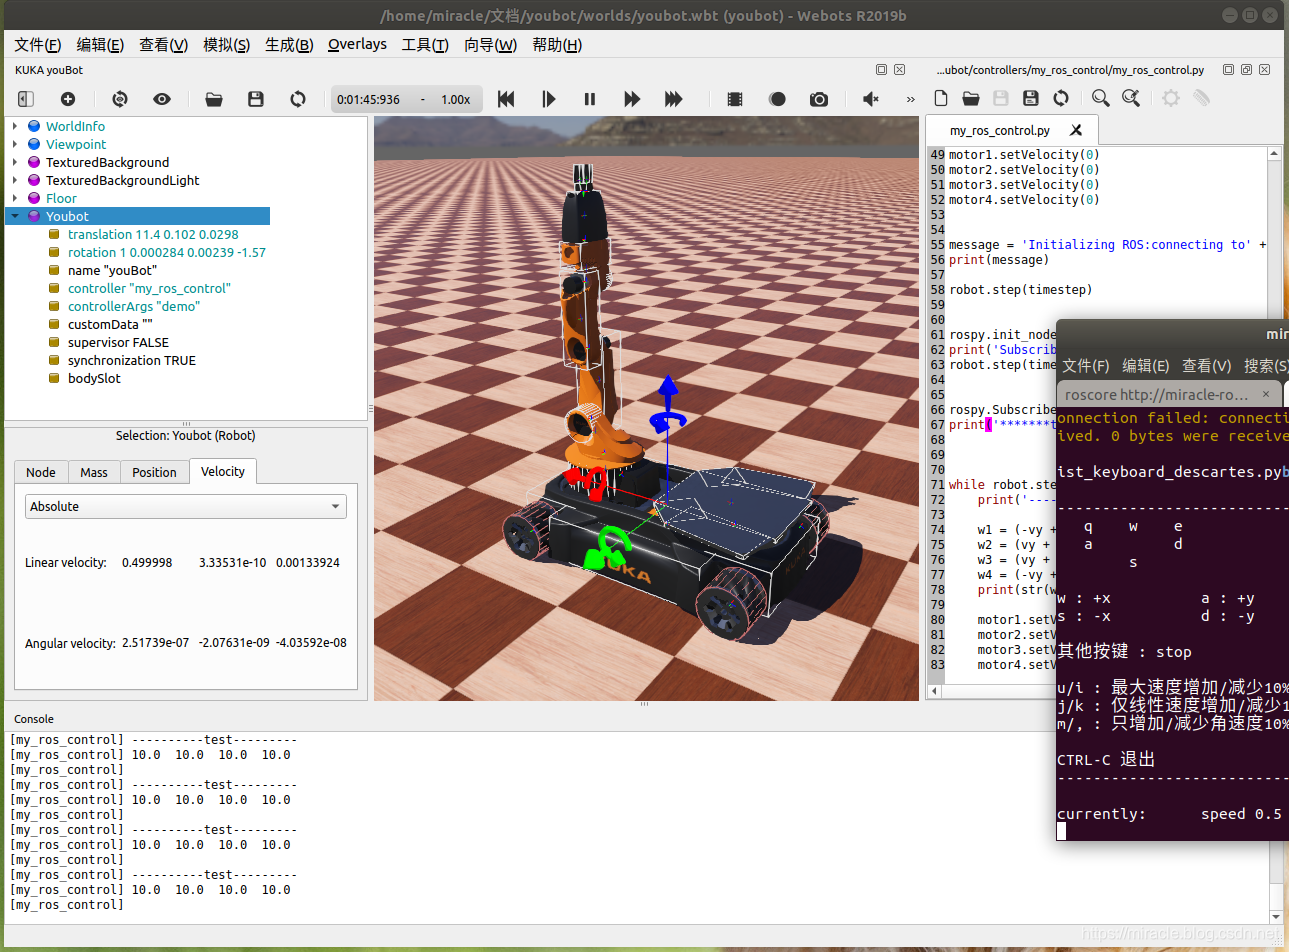
Task: Click the editor scrollbar up arrow
Action: [1274, 154]
